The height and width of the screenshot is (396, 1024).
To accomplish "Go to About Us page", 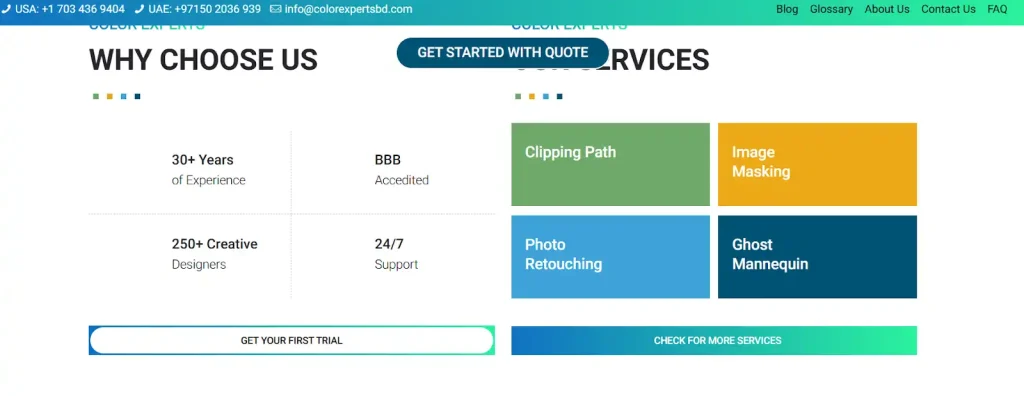I will pyautogui.click(x=887, y=9).
